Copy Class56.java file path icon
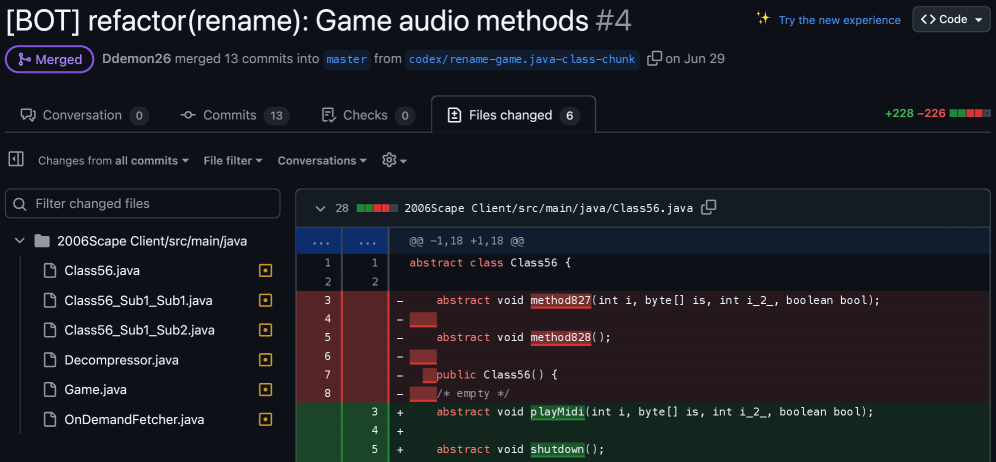996x462 pixels. pos(709,207)
